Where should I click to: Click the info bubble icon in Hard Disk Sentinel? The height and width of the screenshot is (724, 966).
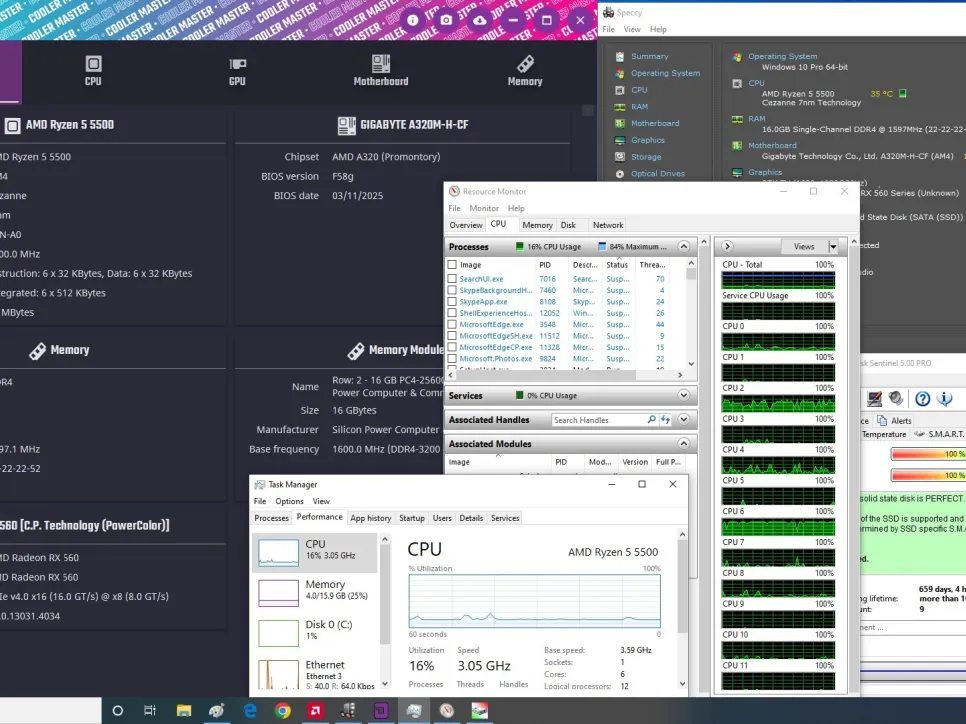pos(944,399)
